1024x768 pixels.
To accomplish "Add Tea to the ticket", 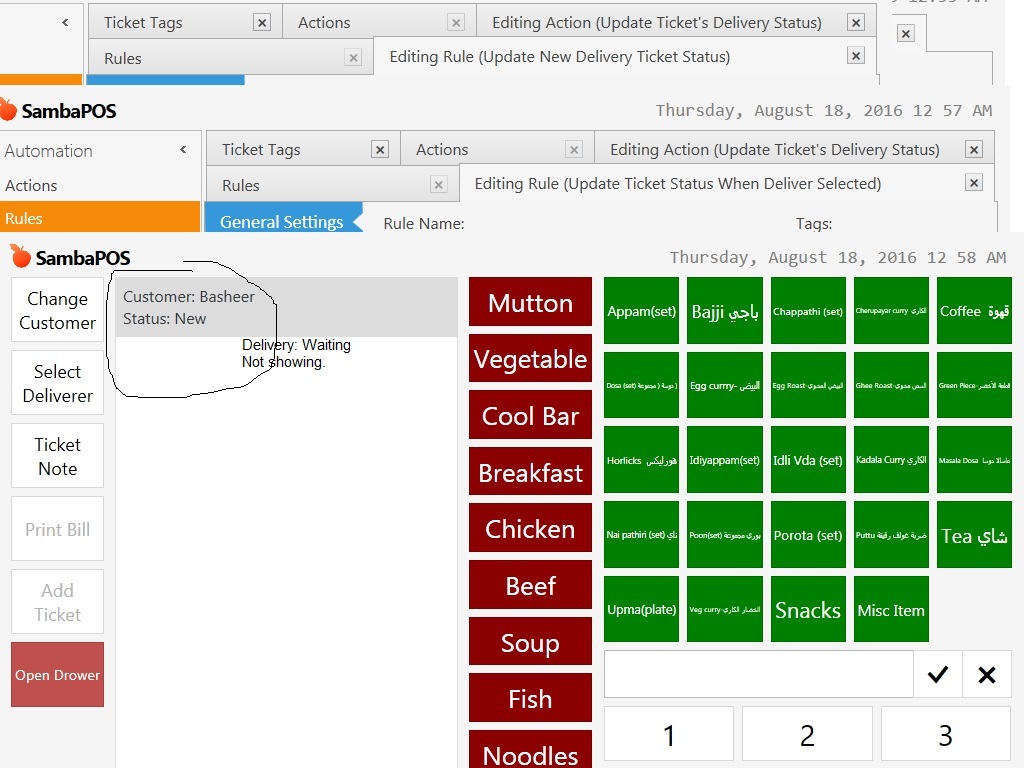I will (974, 535).
